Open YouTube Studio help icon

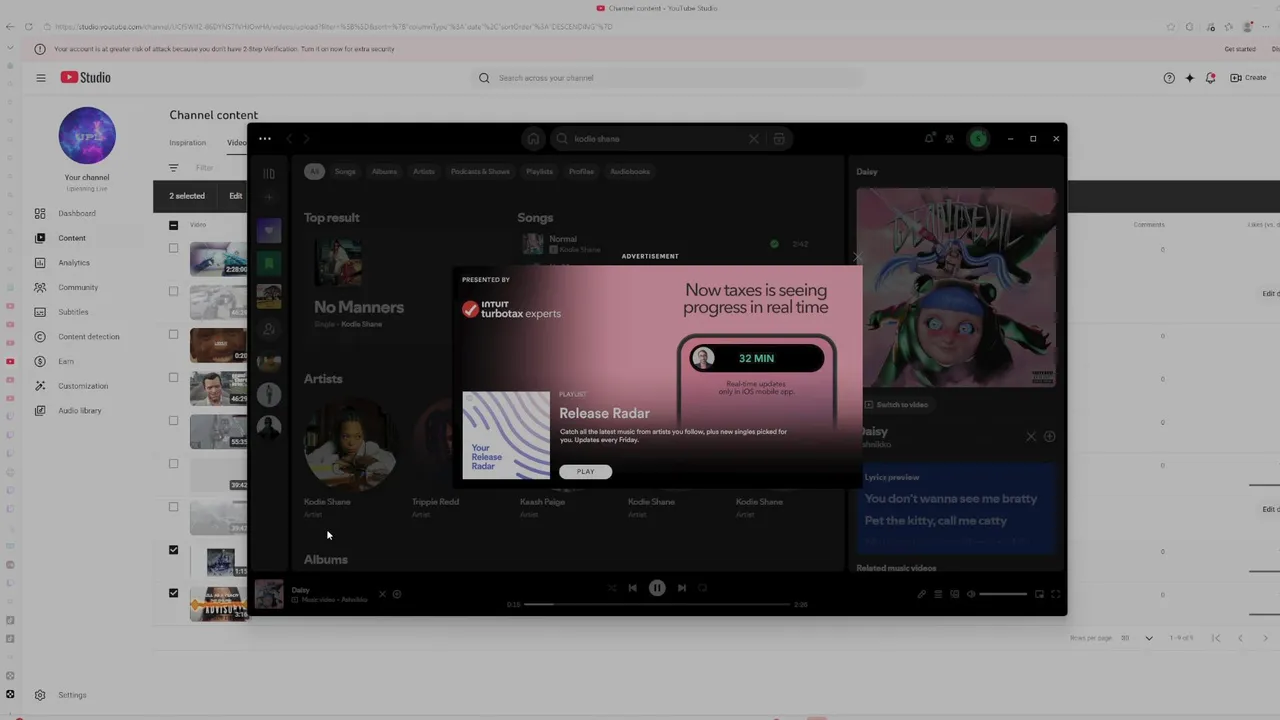click(1169, 78)
